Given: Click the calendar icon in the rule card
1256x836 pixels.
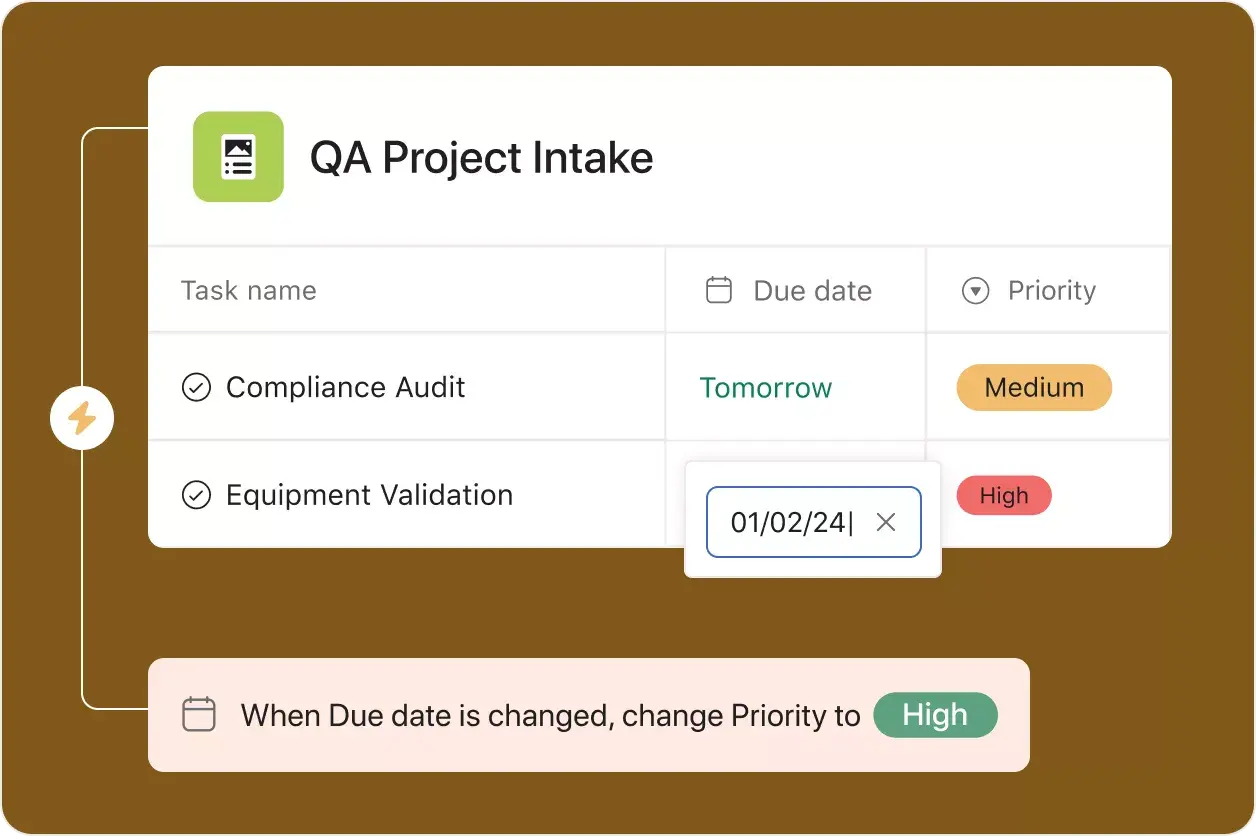Looking at the screenshot, I should pos(199,715).
